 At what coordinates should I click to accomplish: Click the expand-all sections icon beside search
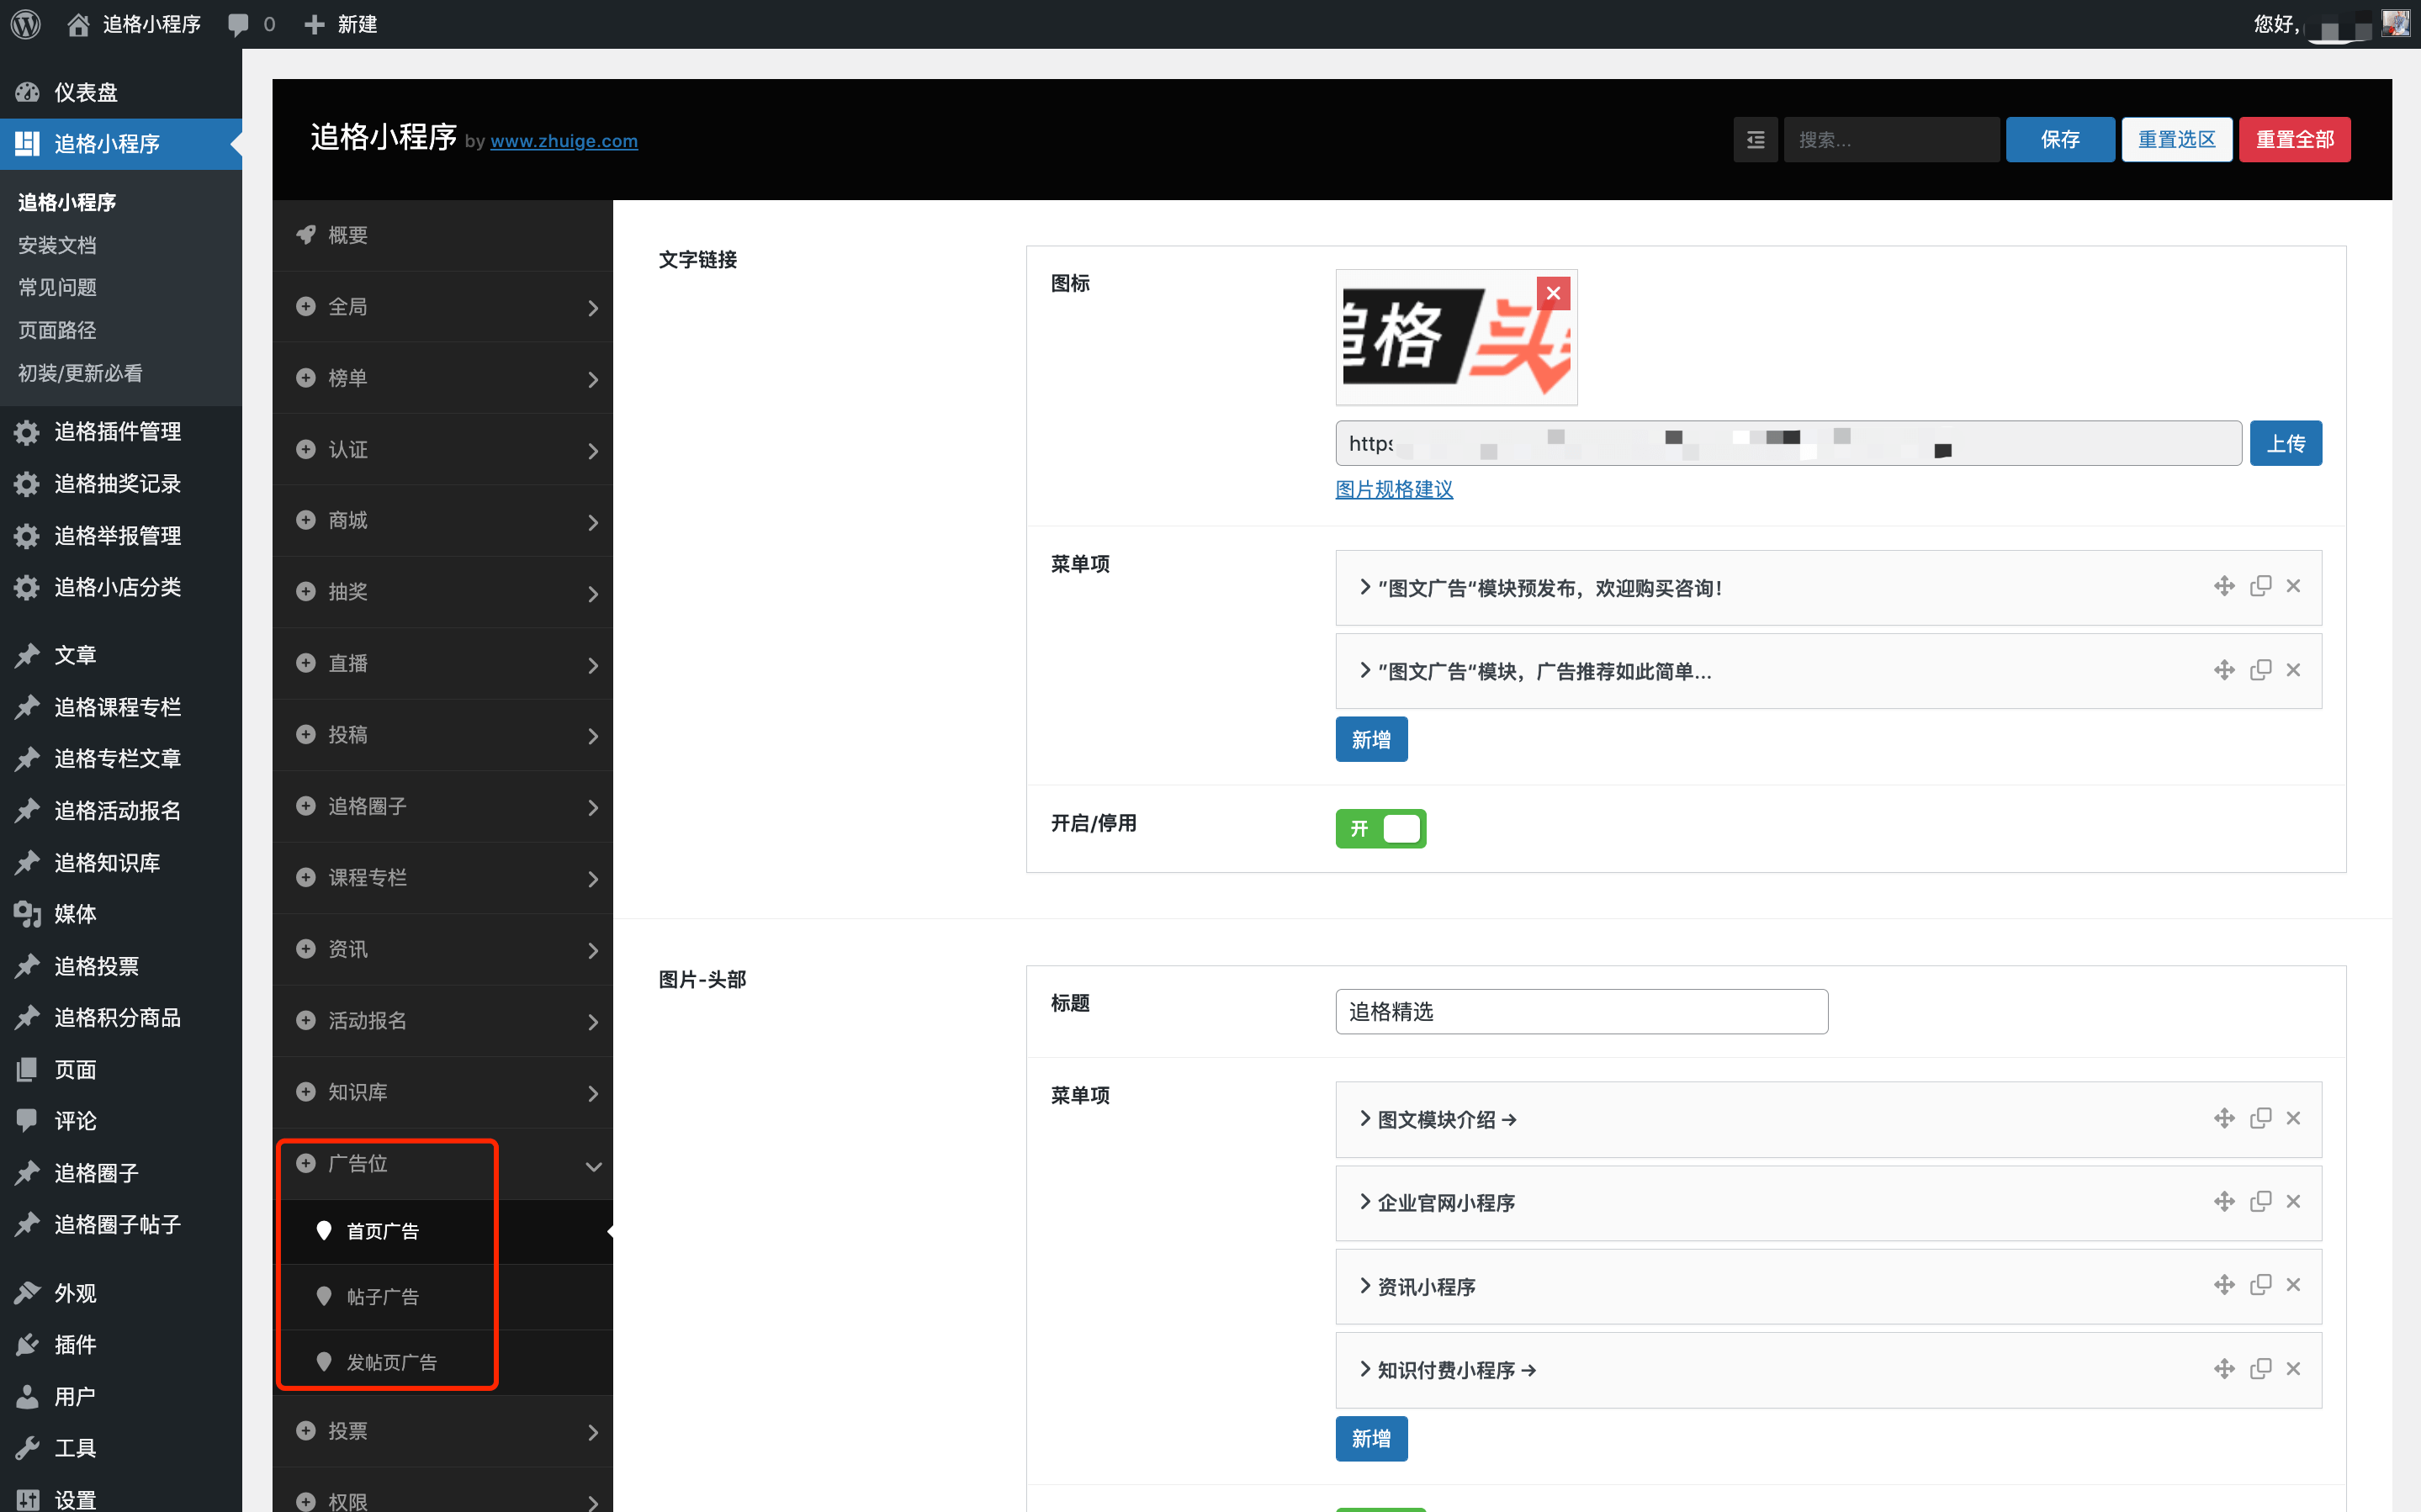[x=1755, y=139]
